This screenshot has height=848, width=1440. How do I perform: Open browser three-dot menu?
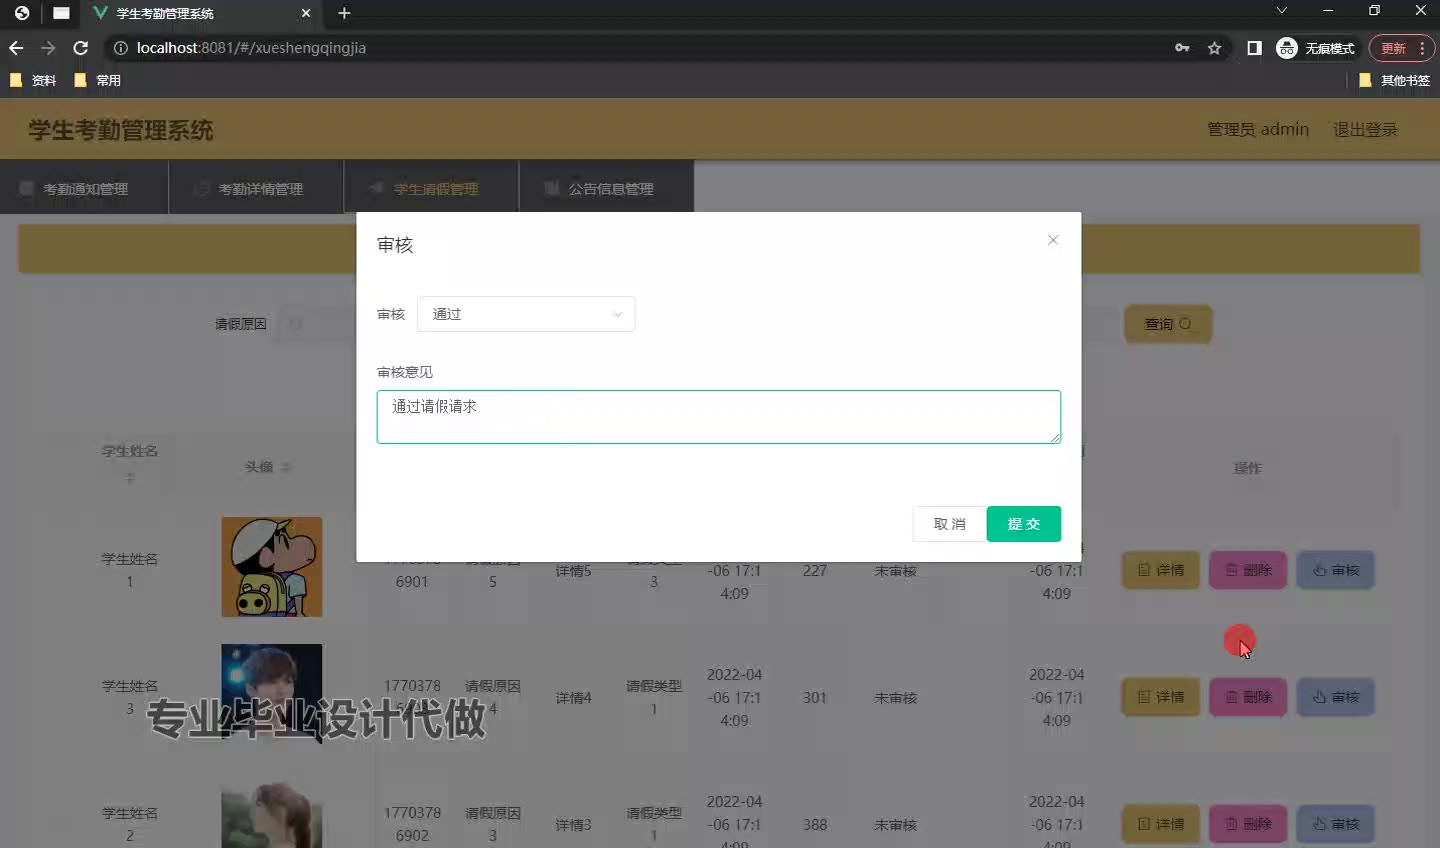(1423, 48)
